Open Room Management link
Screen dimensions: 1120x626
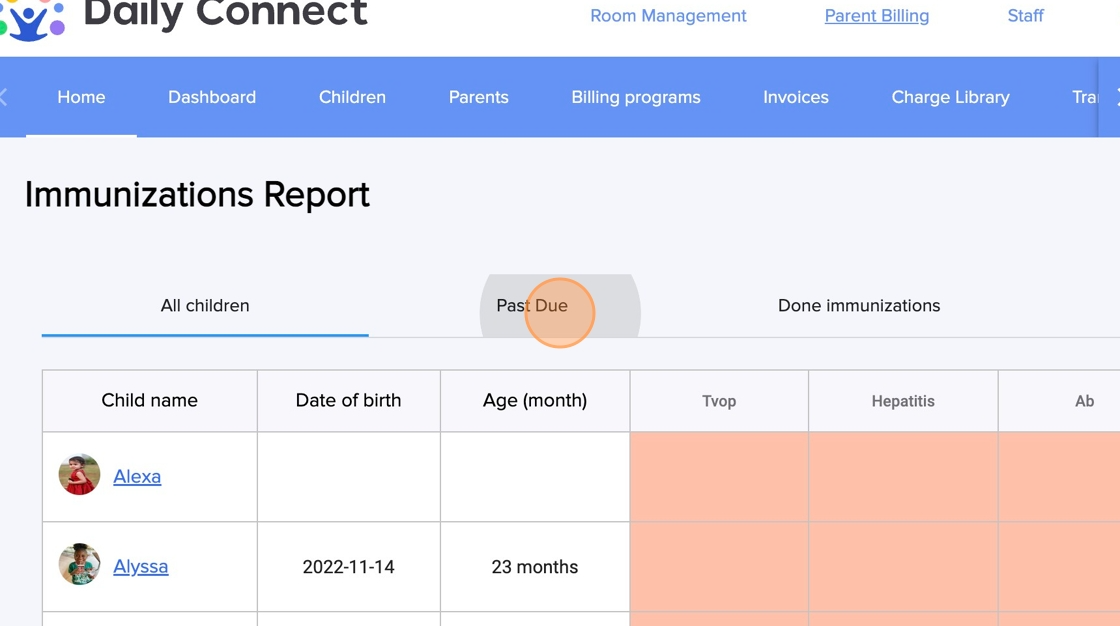point(668,16)
